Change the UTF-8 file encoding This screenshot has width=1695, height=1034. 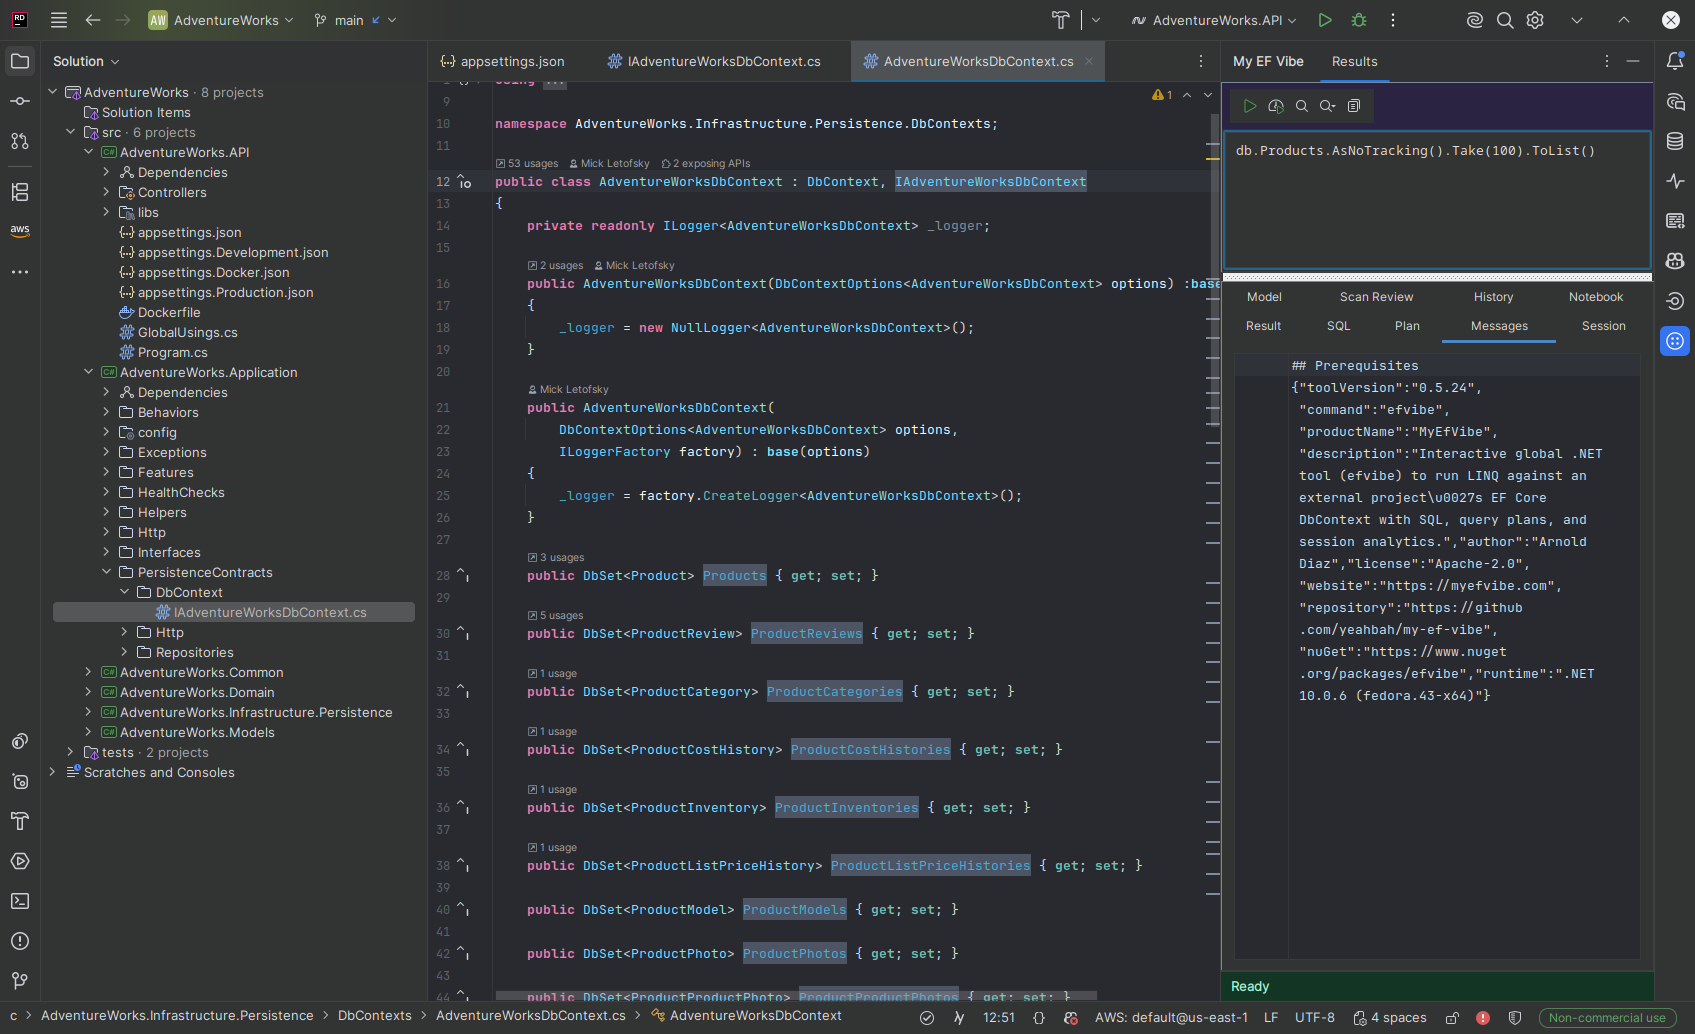coord(1315,1018)
